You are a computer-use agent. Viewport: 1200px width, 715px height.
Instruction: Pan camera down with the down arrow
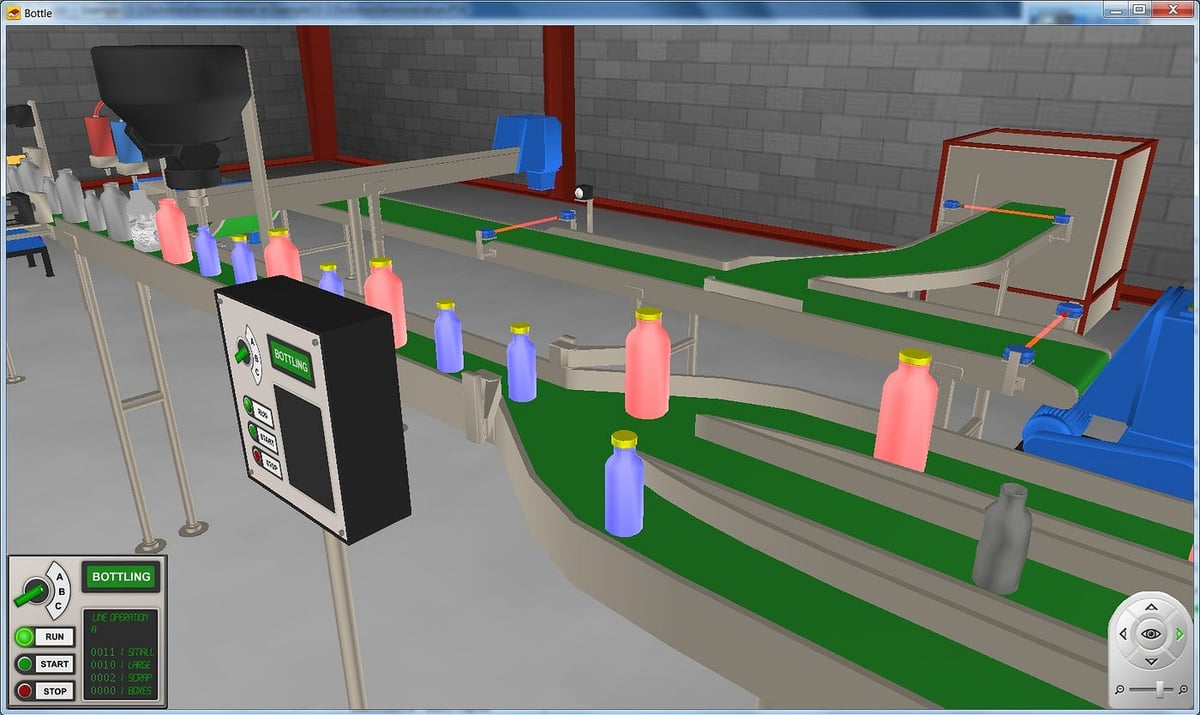pyautogui.click(x=1151, y=660)
